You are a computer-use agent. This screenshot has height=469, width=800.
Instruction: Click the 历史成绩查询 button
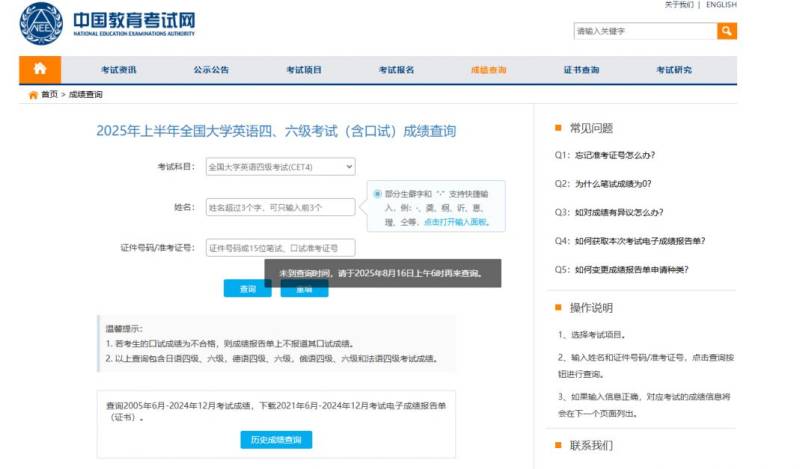[x=276, y=440]
